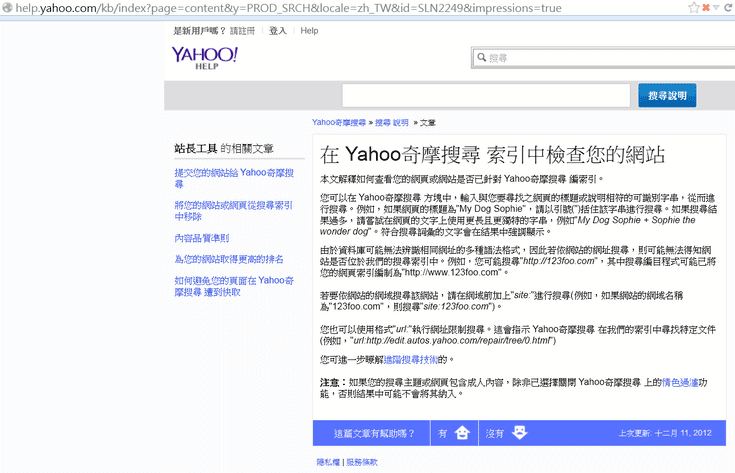Open 情色過濾 link in the note
Image resolution: width=735 pixels, height=473 pixels.
coord(680,383)
